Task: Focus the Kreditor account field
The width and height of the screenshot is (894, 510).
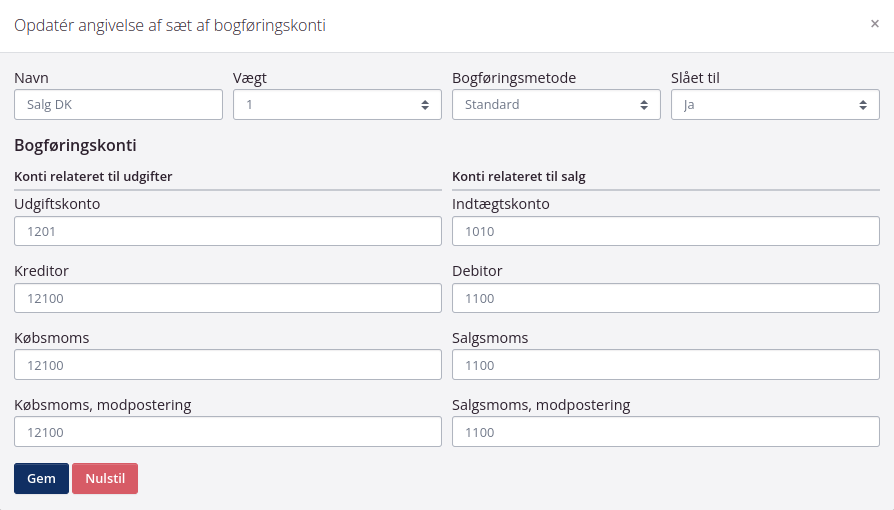Action: [227, 298]
